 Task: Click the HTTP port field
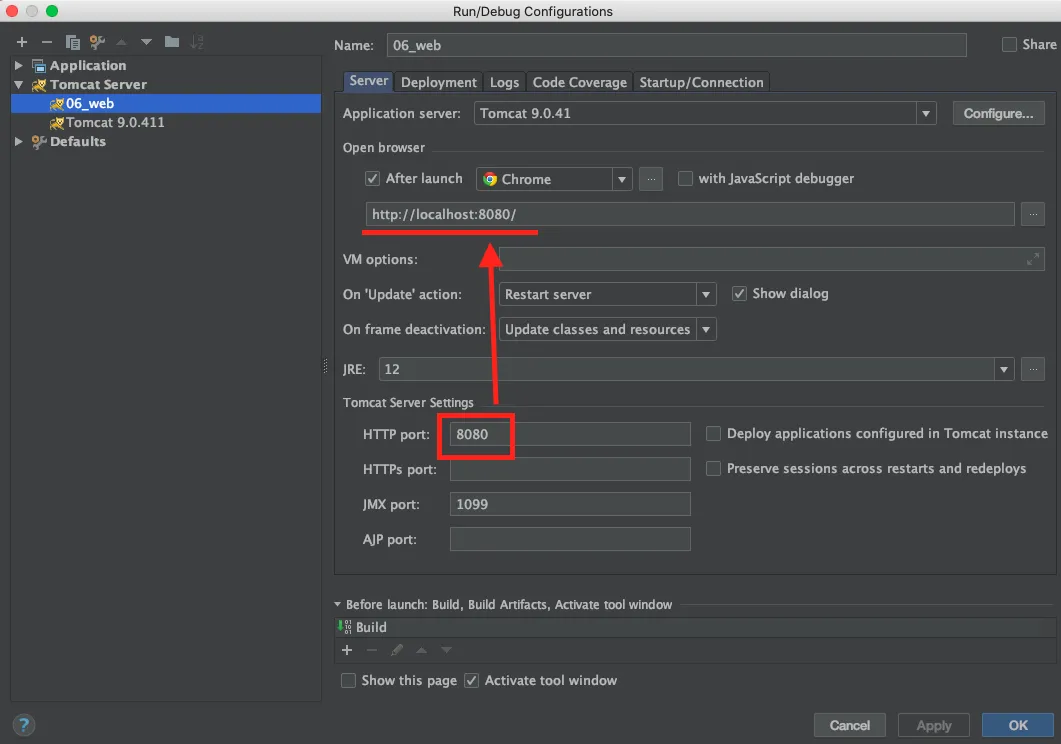[570, 434]
